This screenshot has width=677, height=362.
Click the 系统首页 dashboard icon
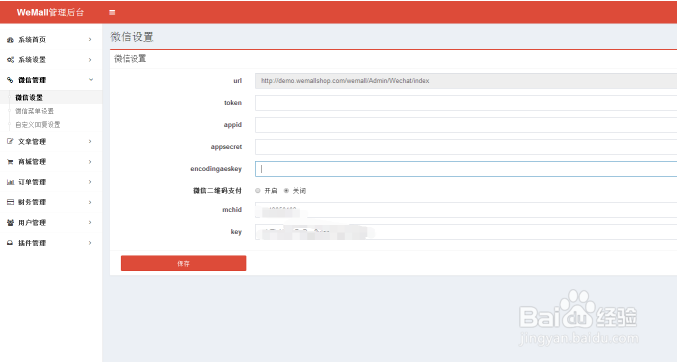(x=10, y=40)
